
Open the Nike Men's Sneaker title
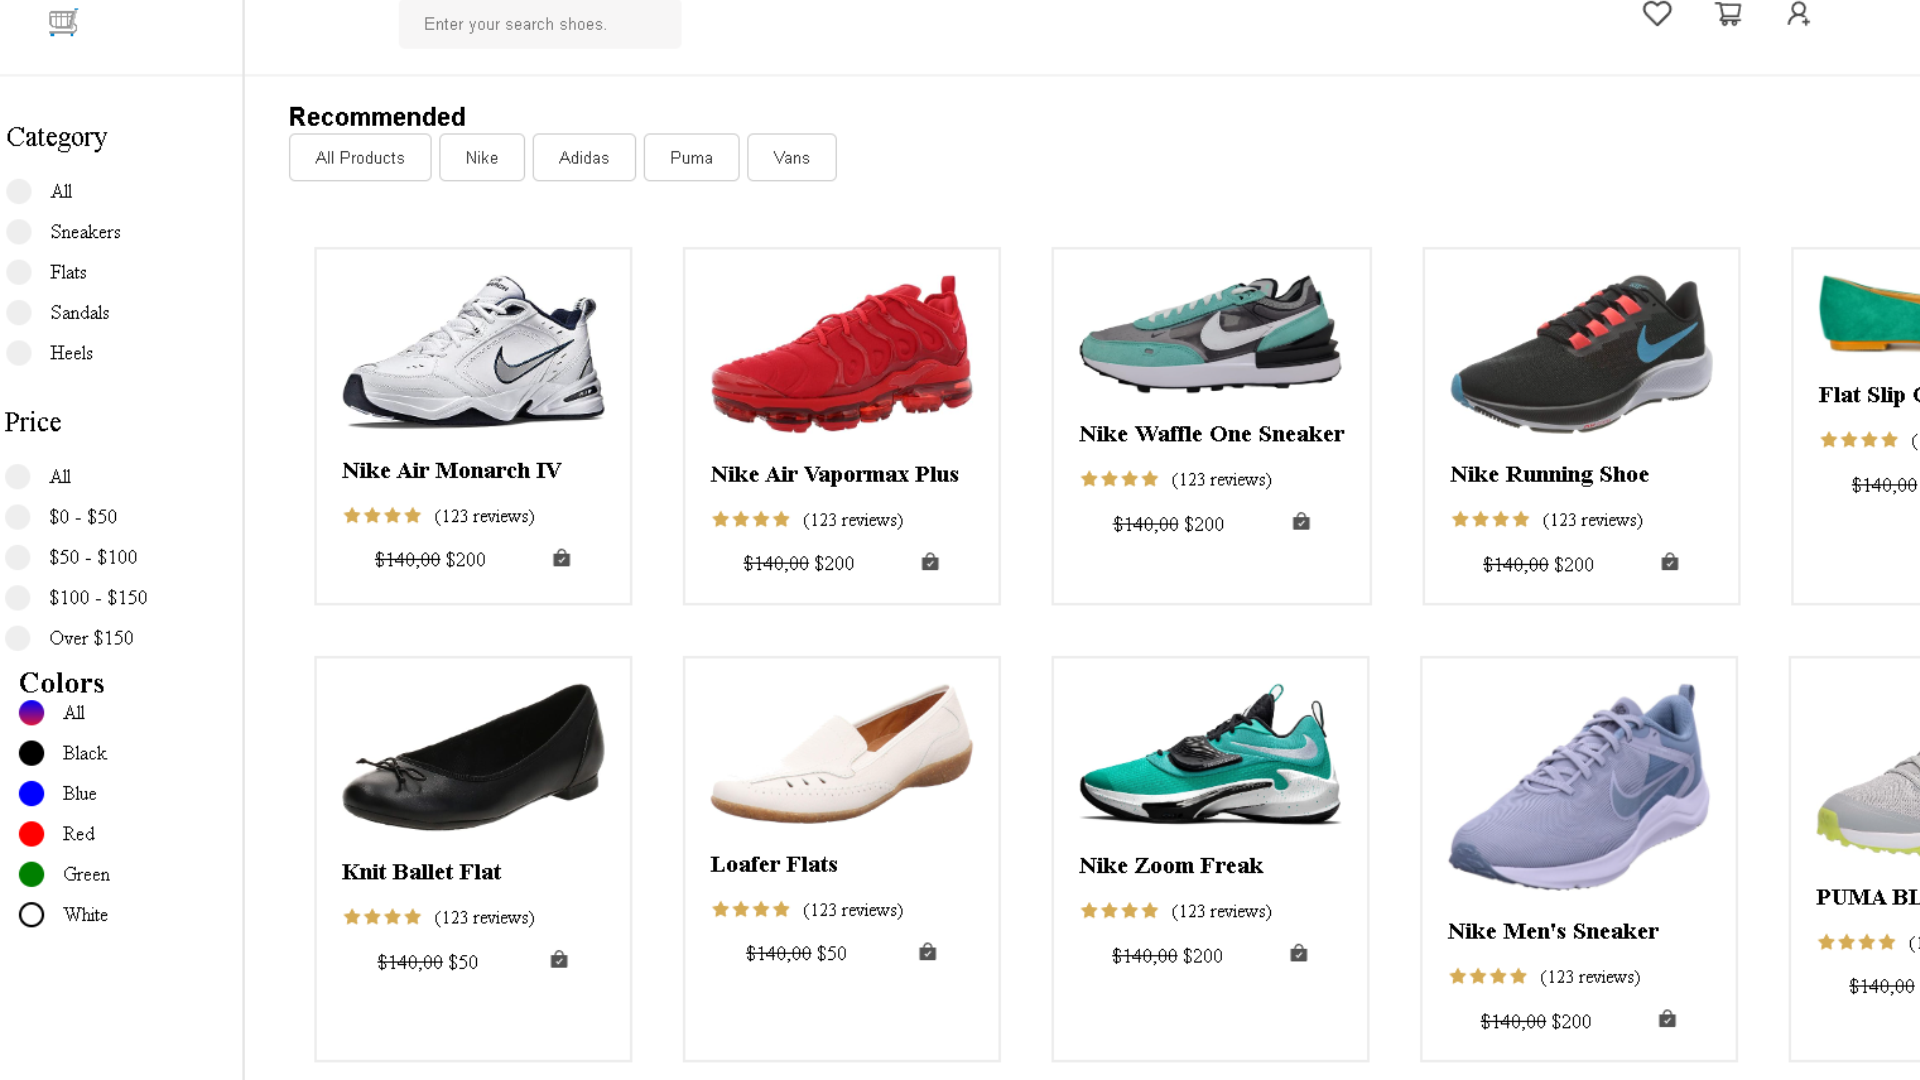[x=1553, y=931]
